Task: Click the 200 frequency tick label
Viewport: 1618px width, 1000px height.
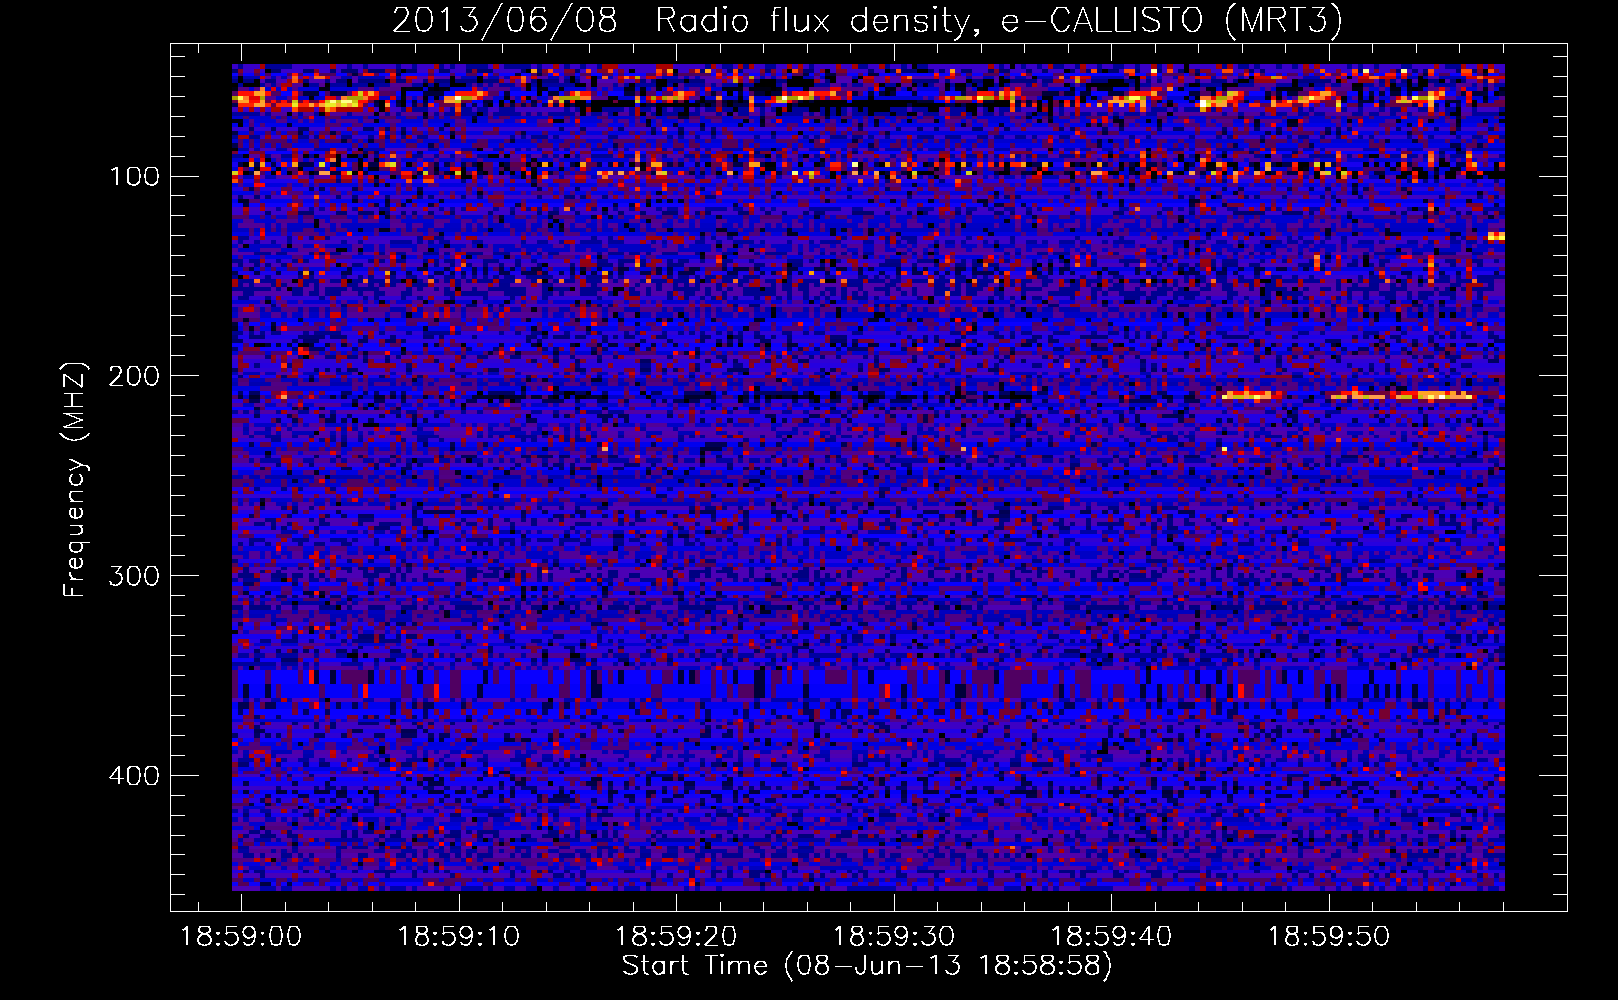Action: tap(134, 376)
